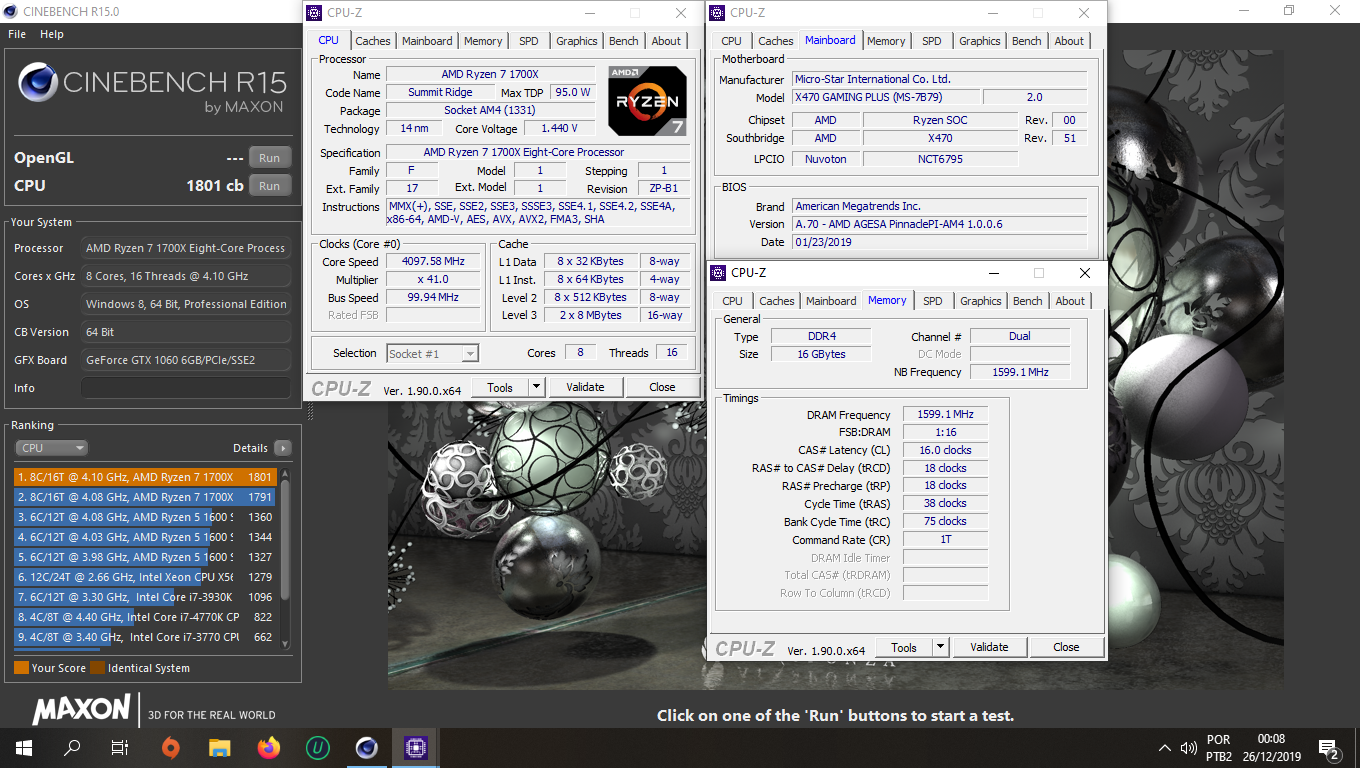The image size is (1360, 768).
Task: Open the notification center icon
Action: point(1329,748)
